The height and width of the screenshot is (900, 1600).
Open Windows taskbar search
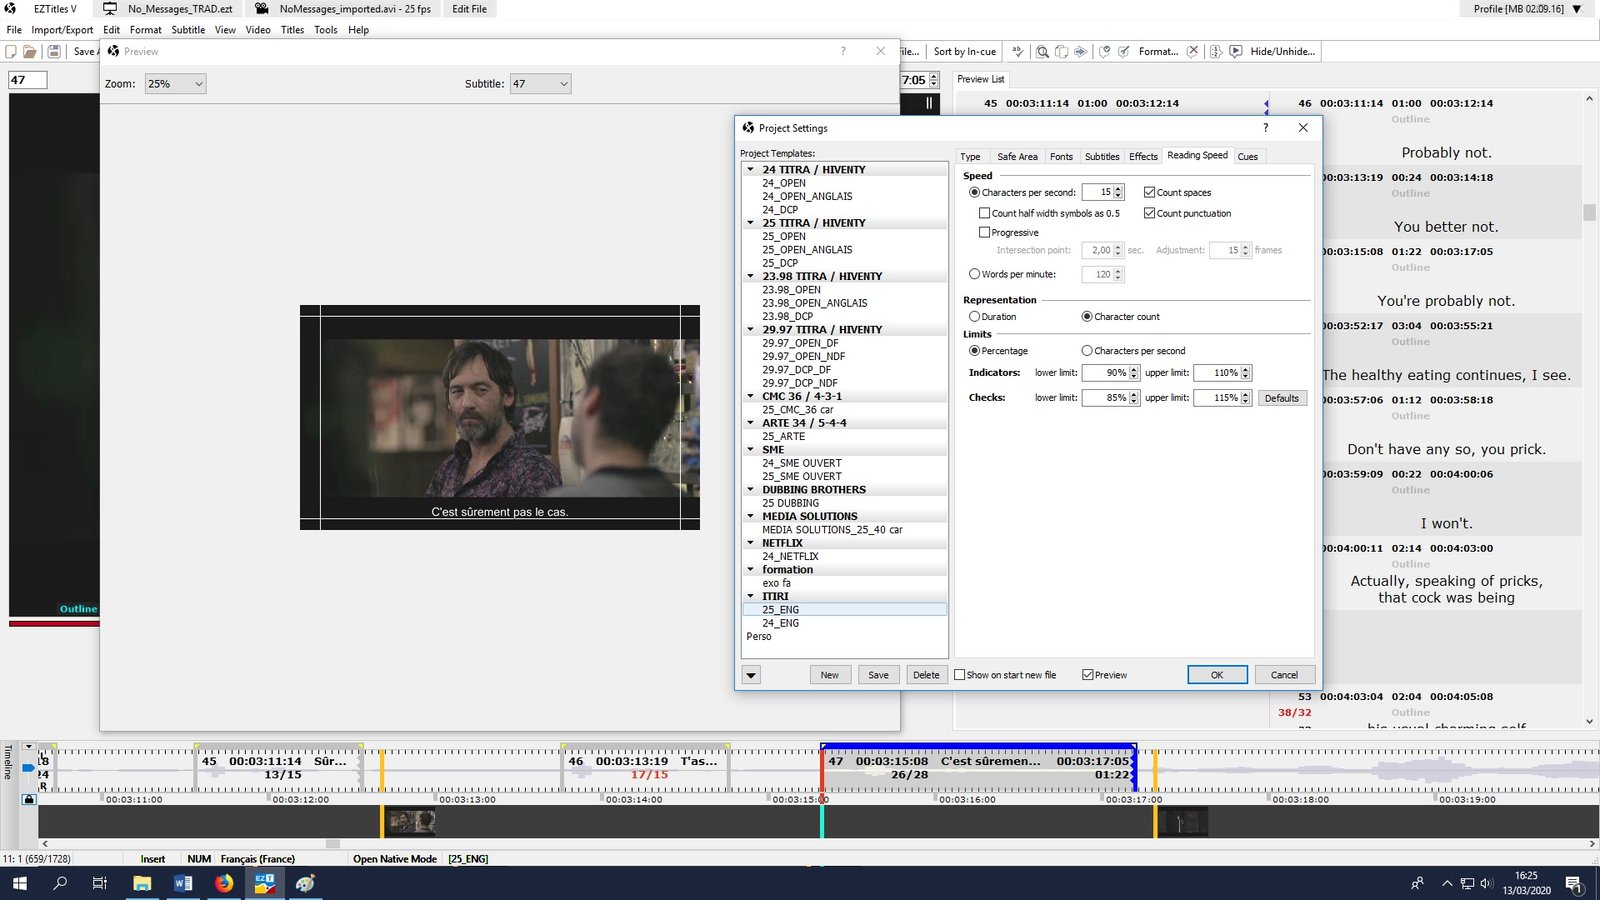(60, 883)
